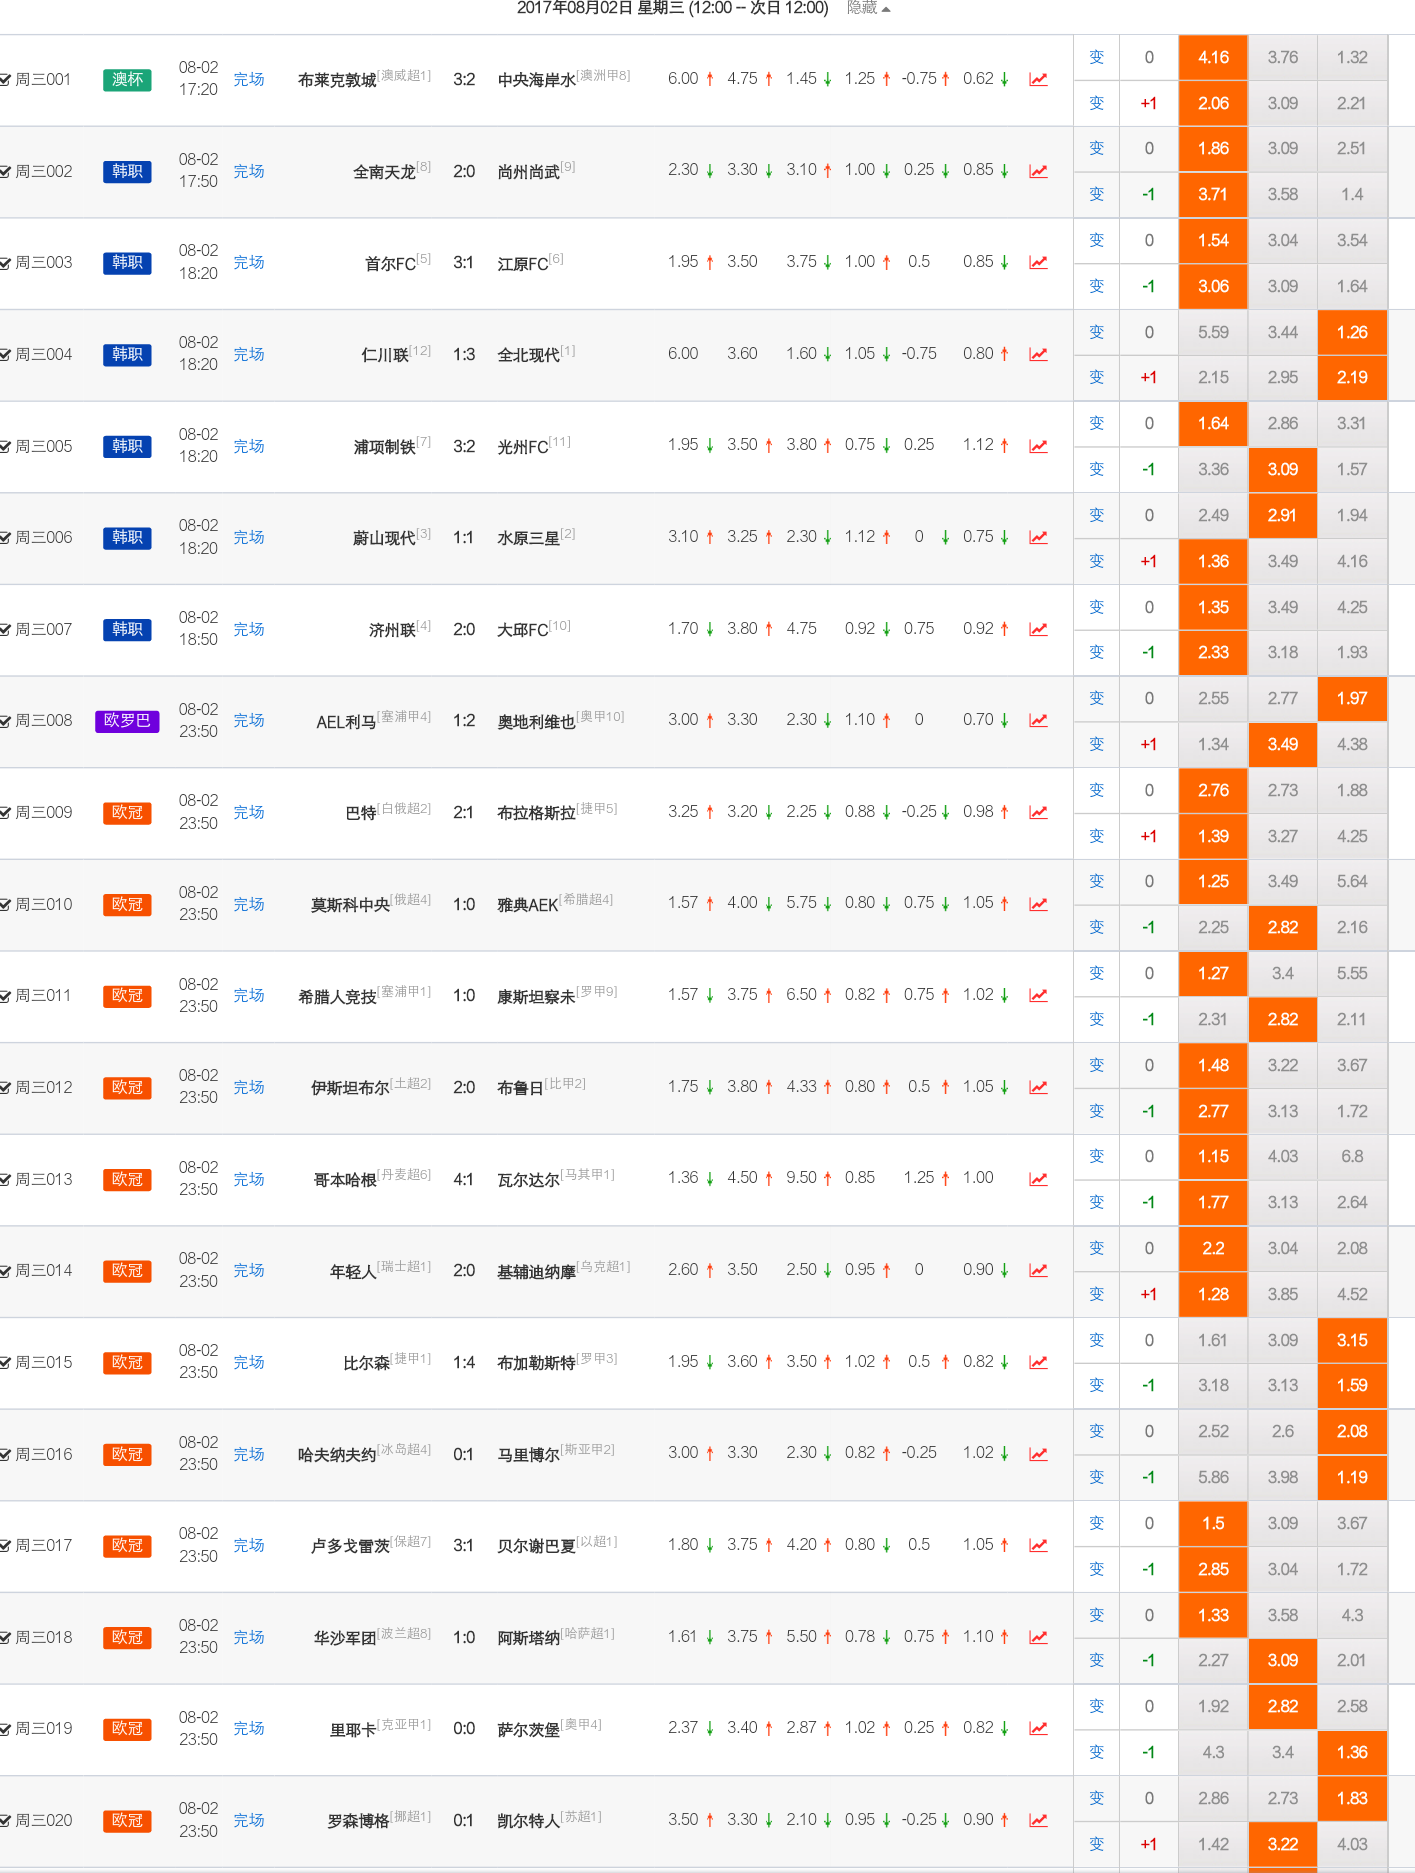Select the 1.19 handicap away odds for 周三016

(x=1352, y=1477)
